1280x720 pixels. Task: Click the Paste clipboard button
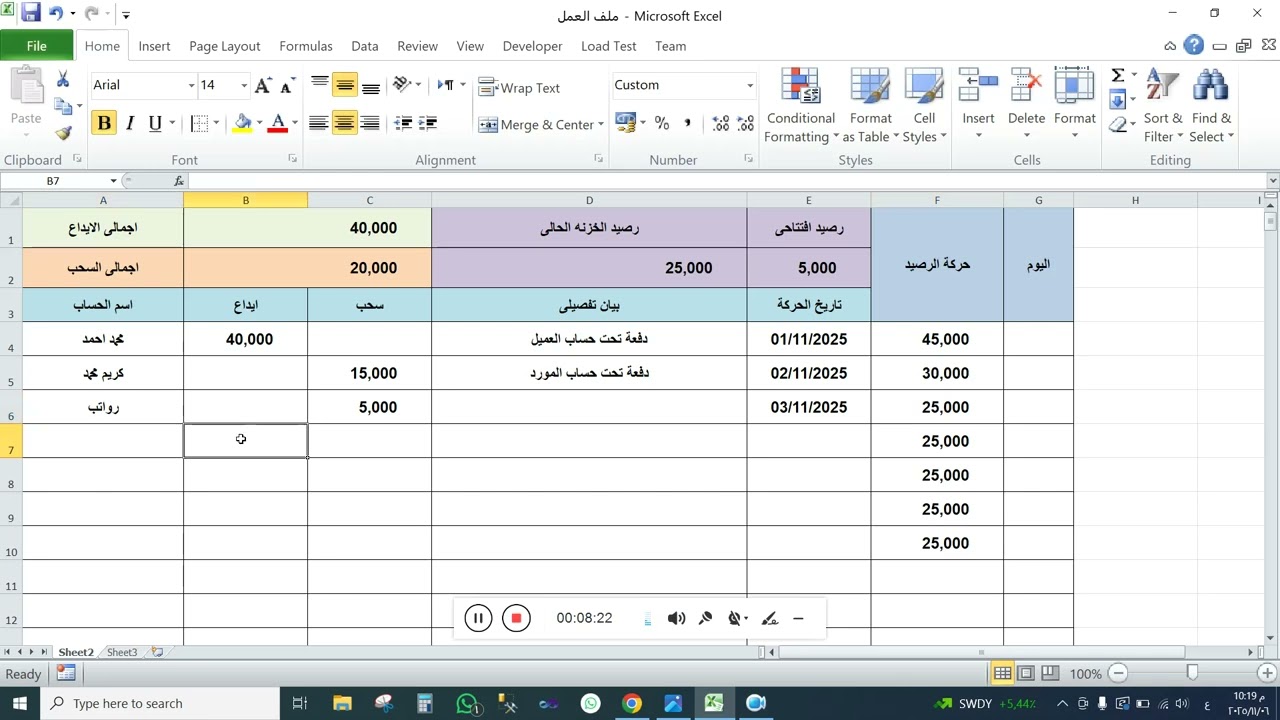tap(26, 100)
